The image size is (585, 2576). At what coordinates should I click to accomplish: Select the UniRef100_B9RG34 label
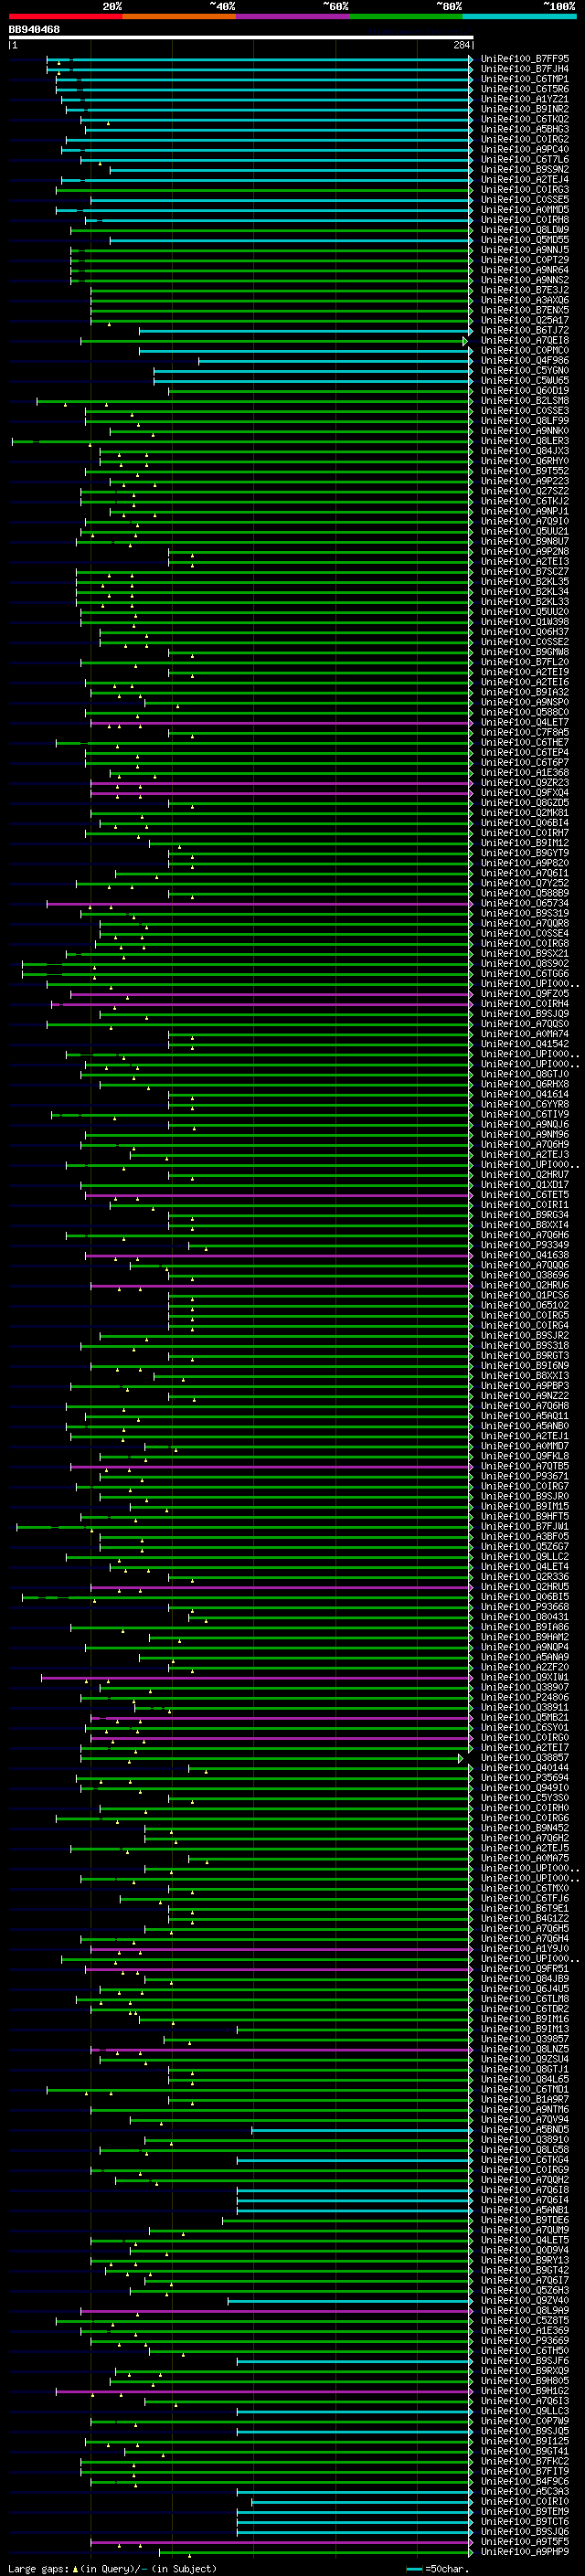(x=525, y=1215)
